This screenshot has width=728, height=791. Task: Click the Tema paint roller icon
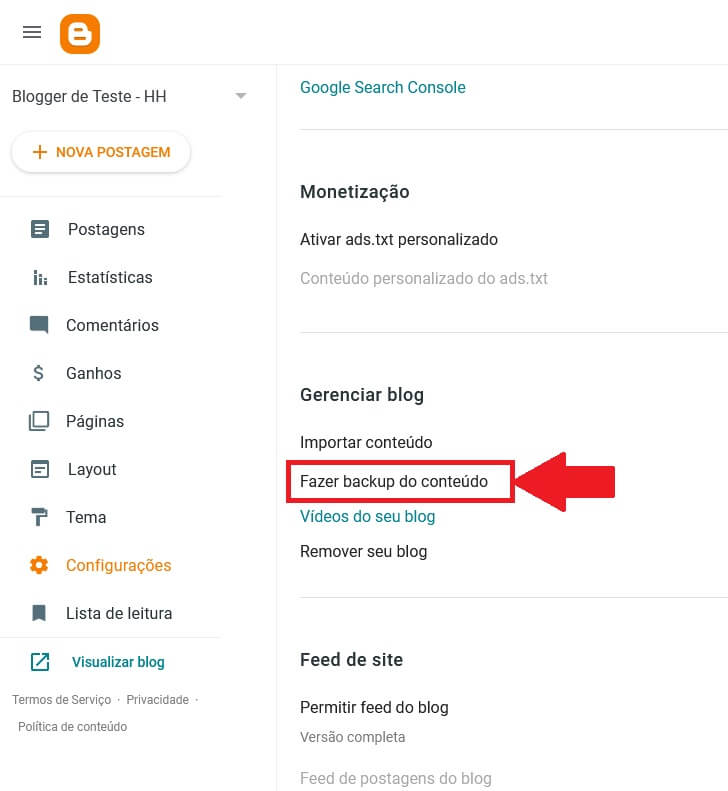coord(39,517)
